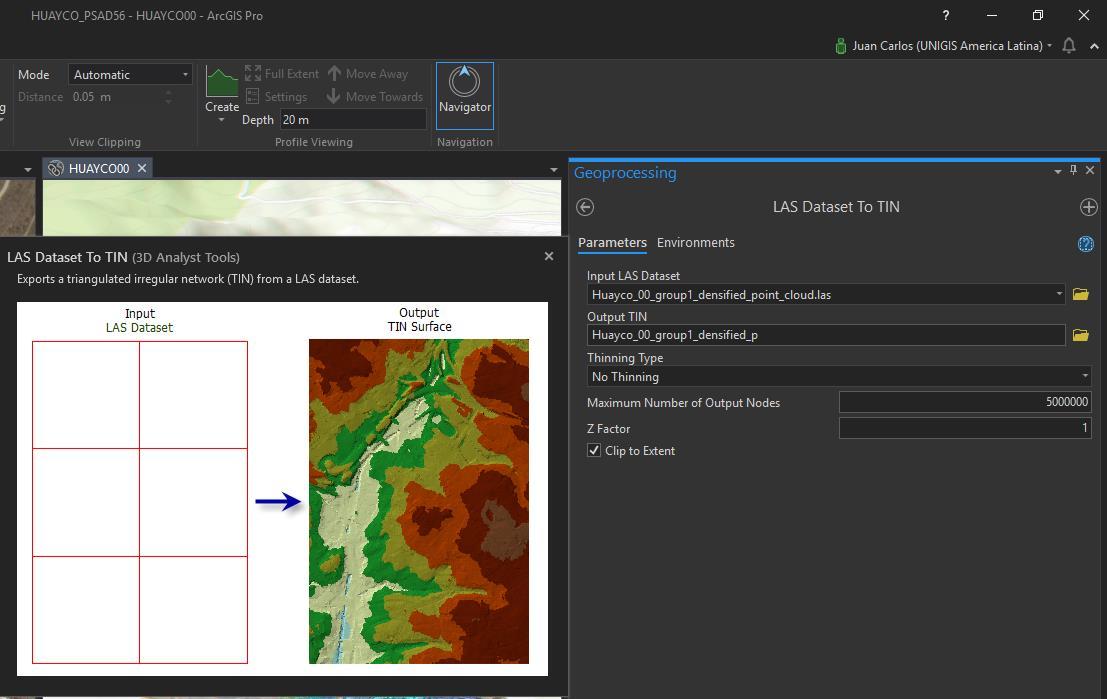Go back using Geoprocessing back arrow

click(x=586, y=207)
